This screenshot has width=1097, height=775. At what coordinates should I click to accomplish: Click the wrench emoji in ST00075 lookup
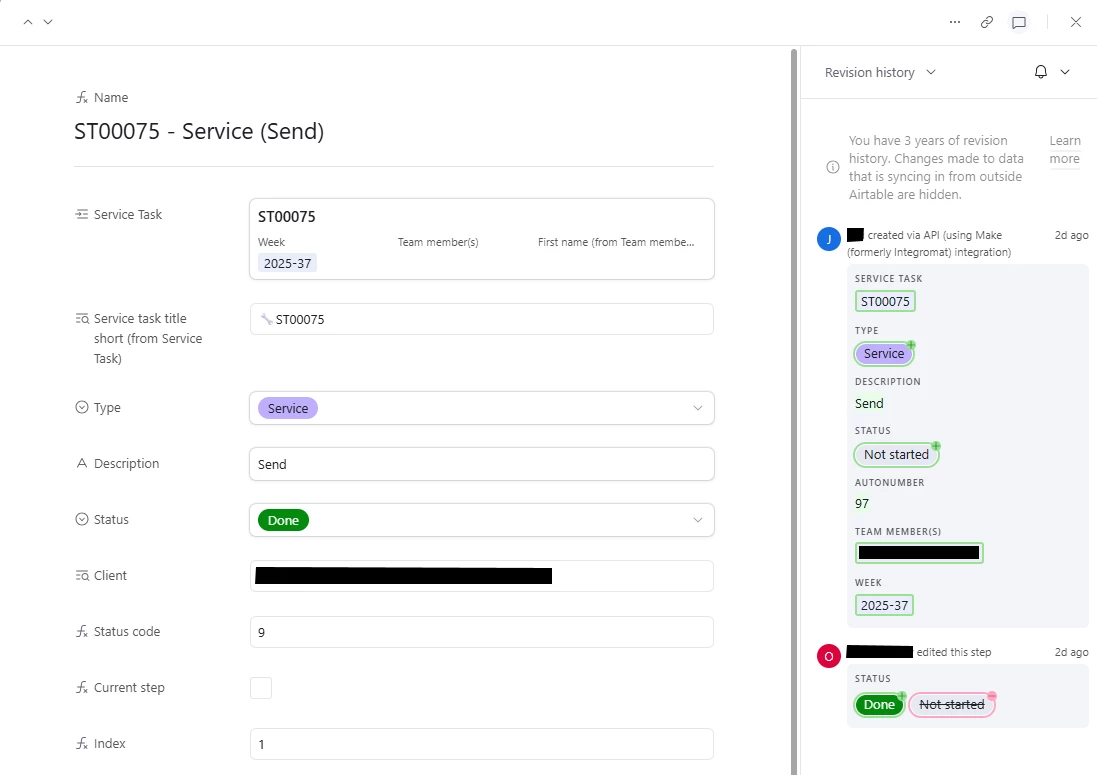266,319
